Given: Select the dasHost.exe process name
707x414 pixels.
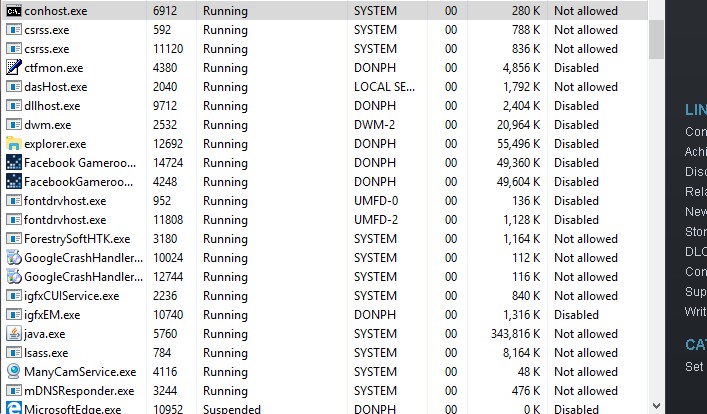Looking at the screenshot, I should 55,87.
